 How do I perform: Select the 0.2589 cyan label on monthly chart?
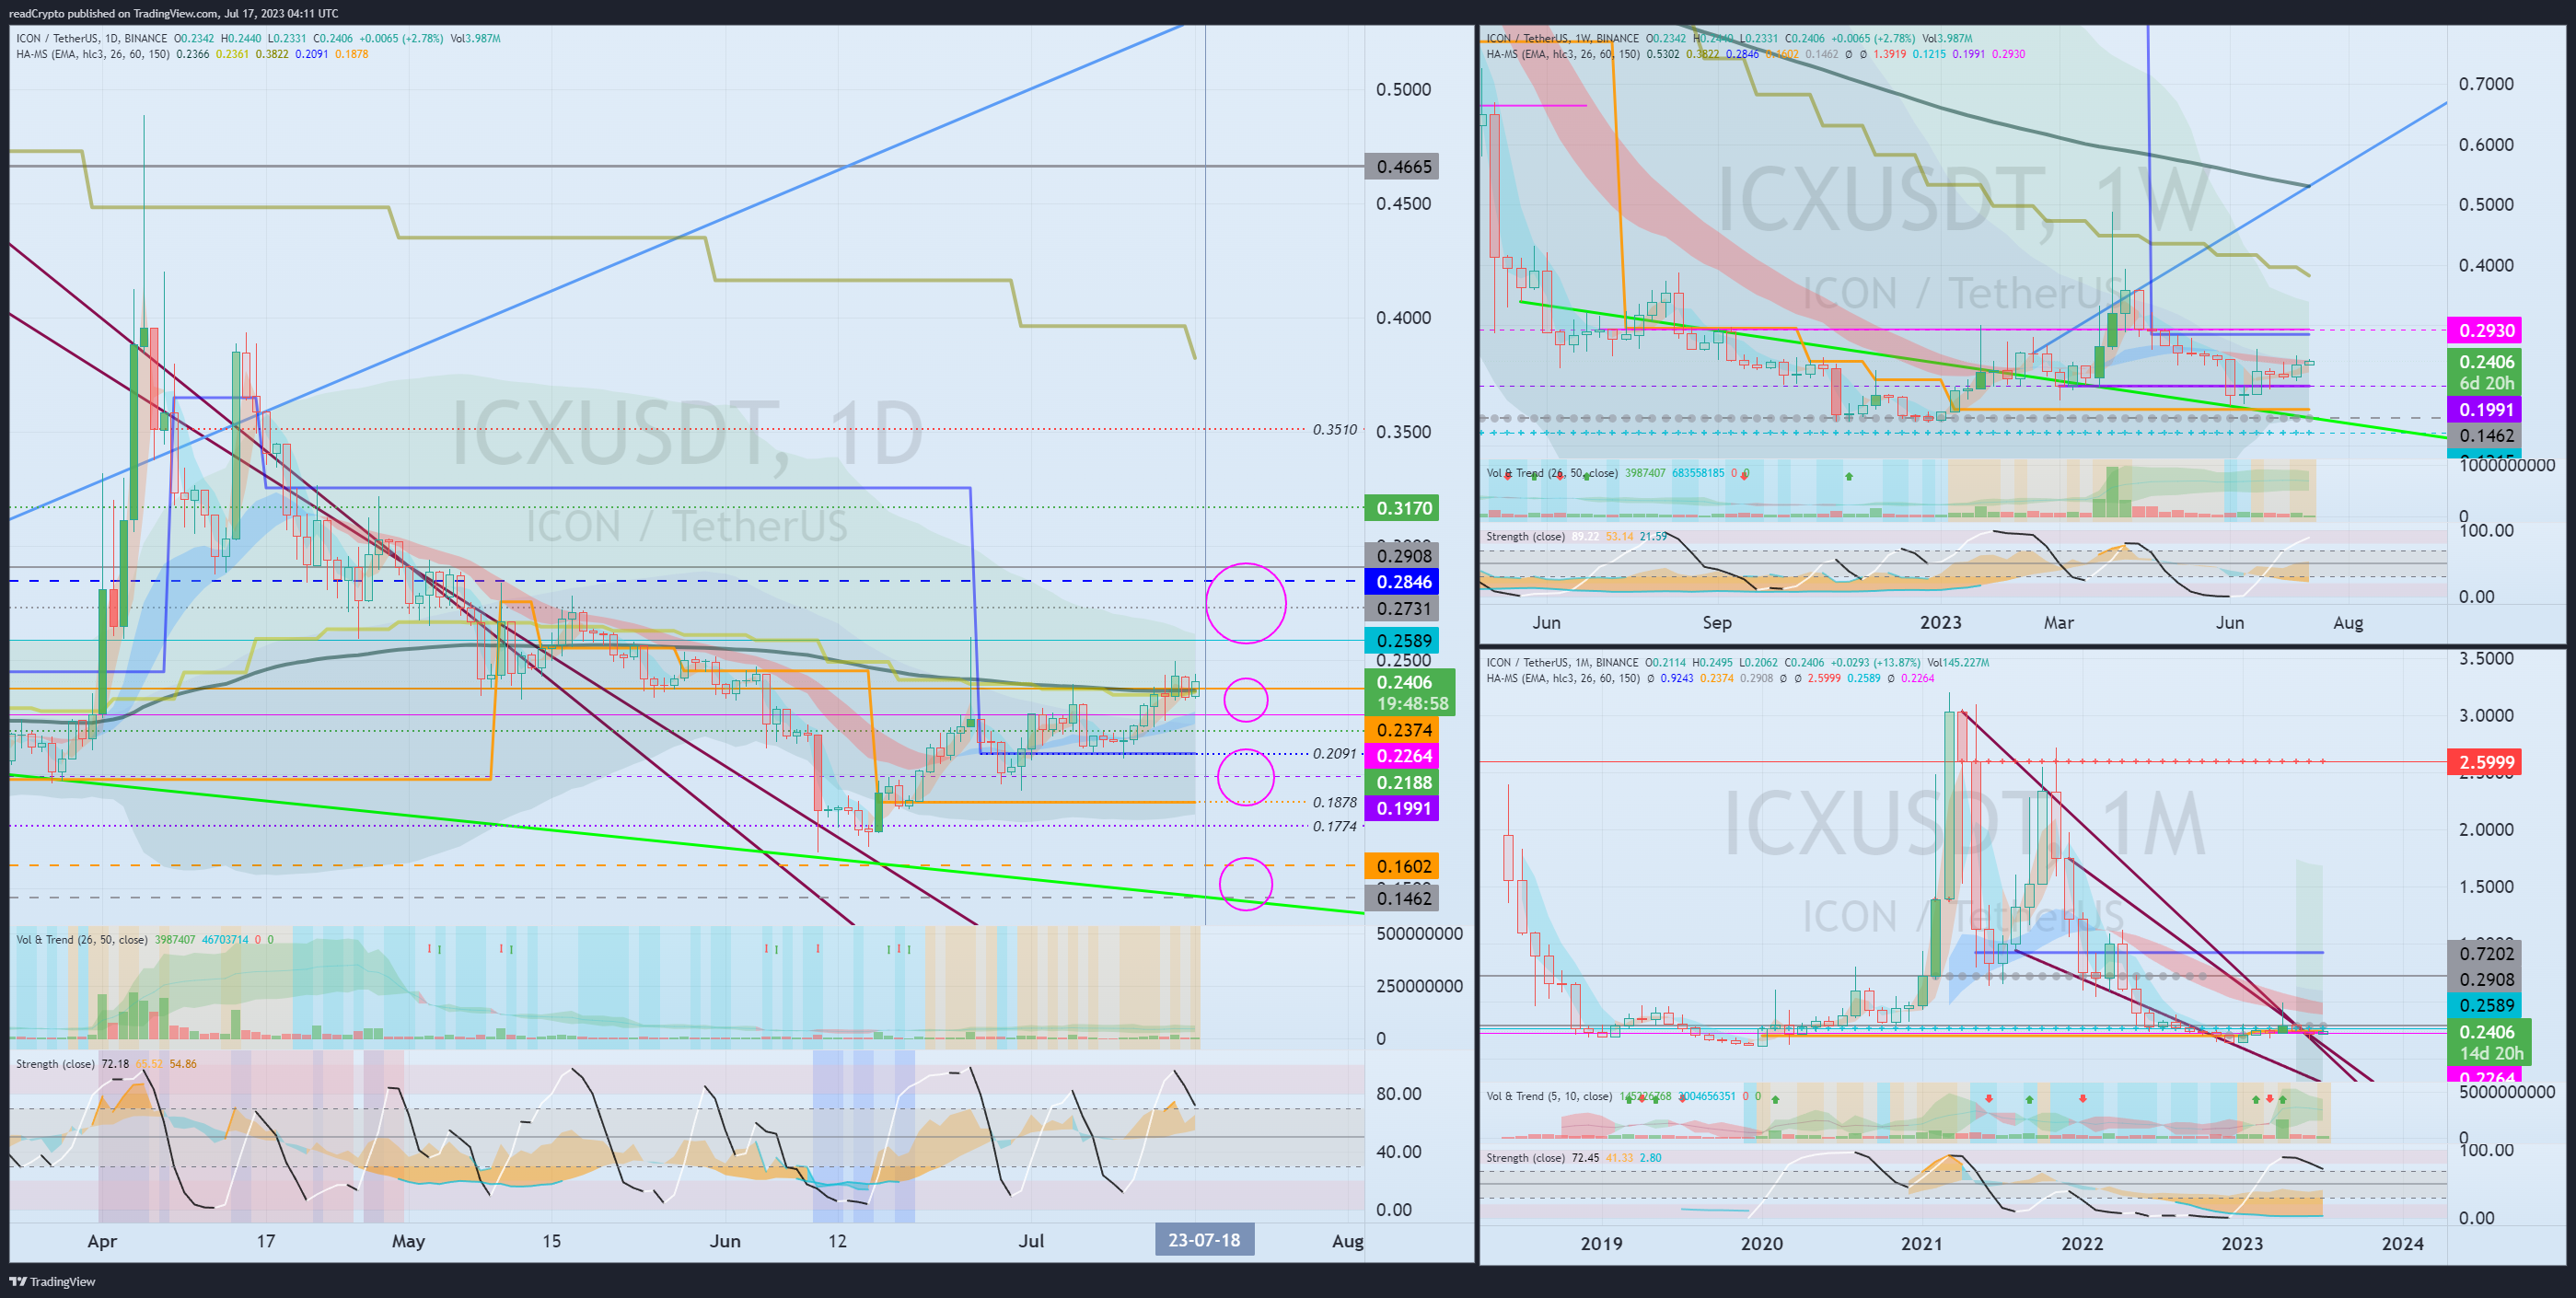point(2484,1005)
